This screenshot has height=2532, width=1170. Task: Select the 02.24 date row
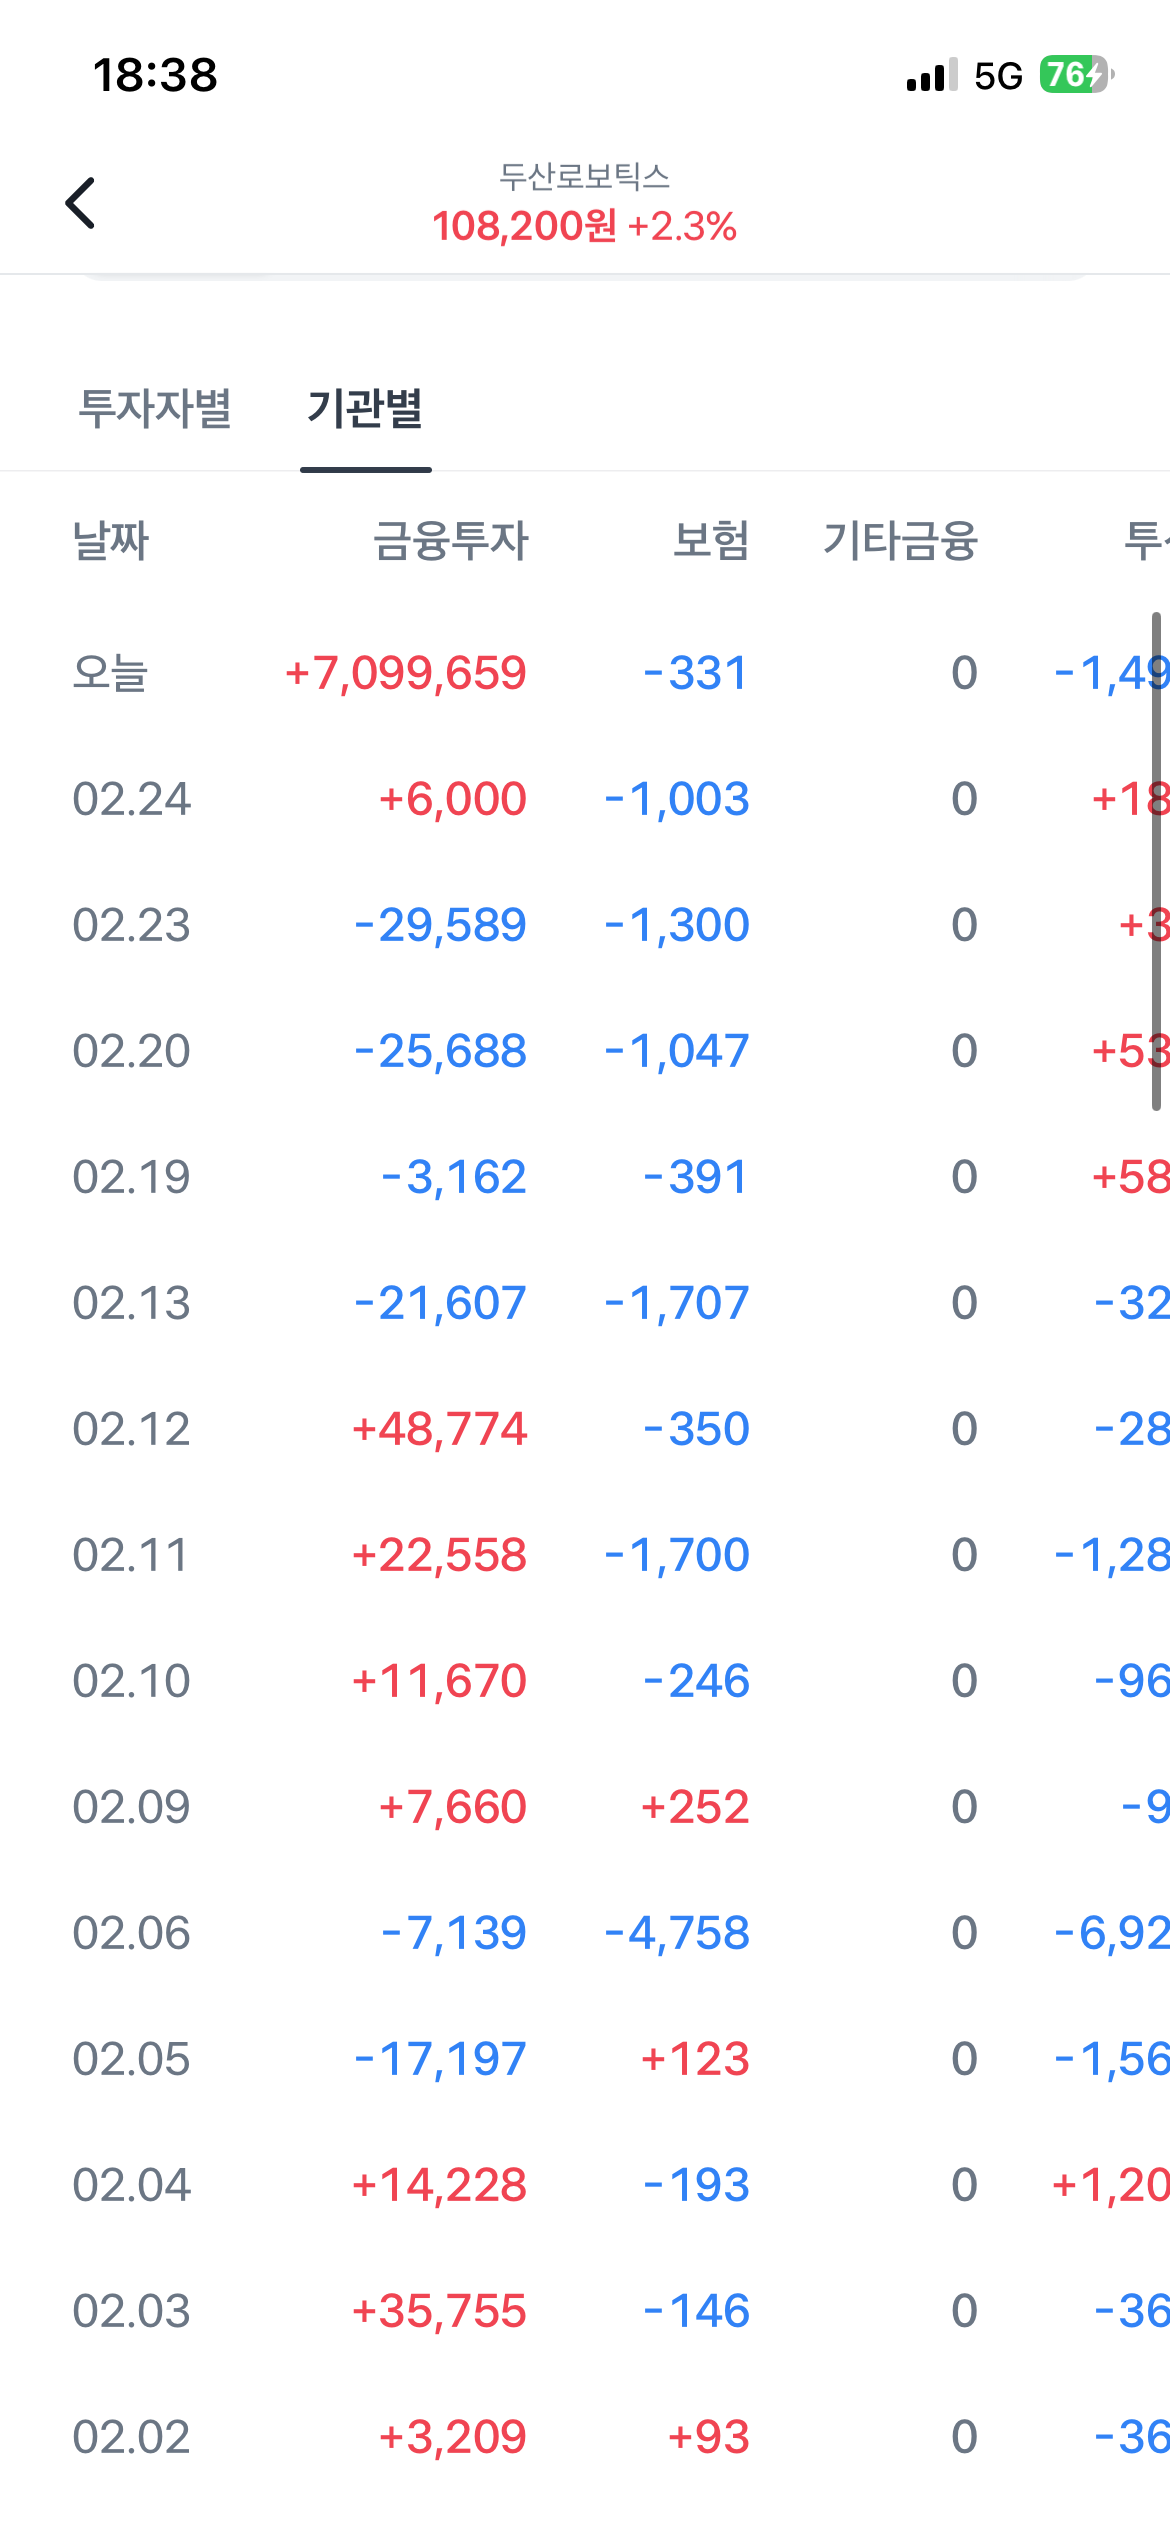click(x=131, y=799)
